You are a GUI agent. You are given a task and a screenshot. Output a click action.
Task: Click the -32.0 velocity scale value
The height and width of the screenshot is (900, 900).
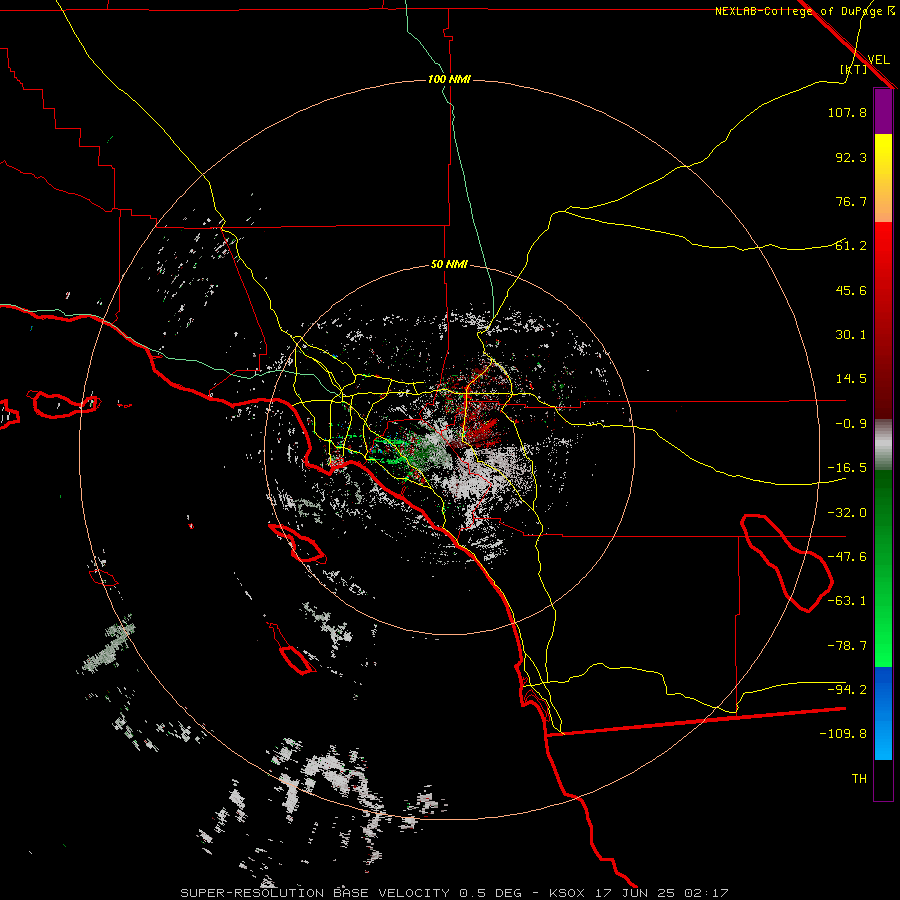[x=847, y=513]
